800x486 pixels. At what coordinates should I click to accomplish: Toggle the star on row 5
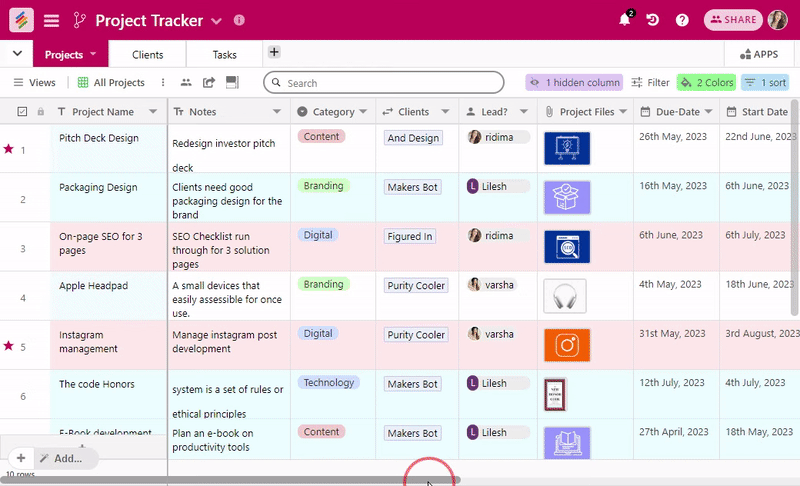pos(8,346)
